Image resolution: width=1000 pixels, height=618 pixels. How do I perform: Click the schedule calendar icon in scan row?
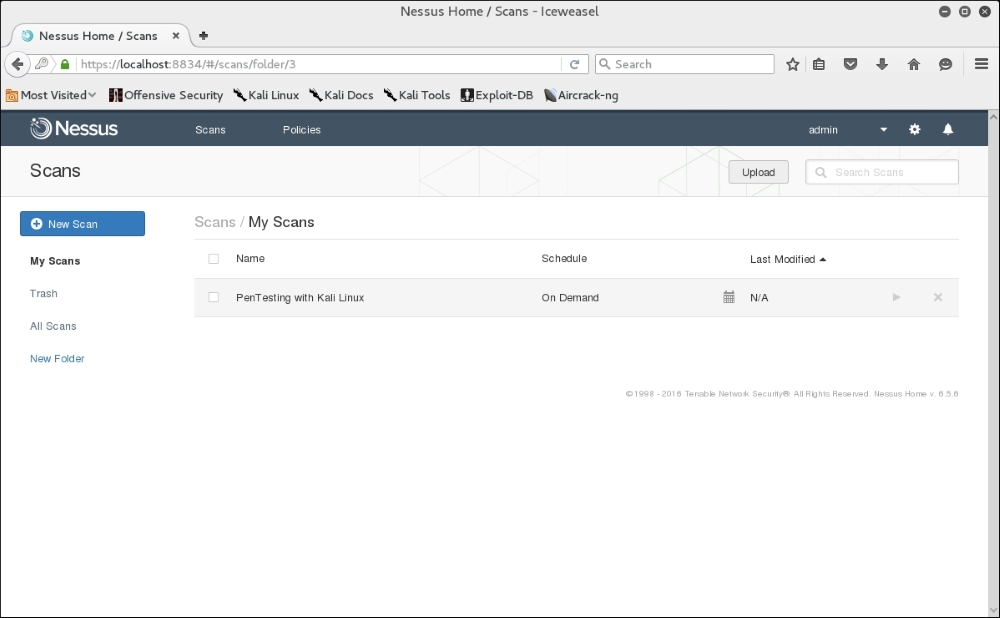[729, 297]
